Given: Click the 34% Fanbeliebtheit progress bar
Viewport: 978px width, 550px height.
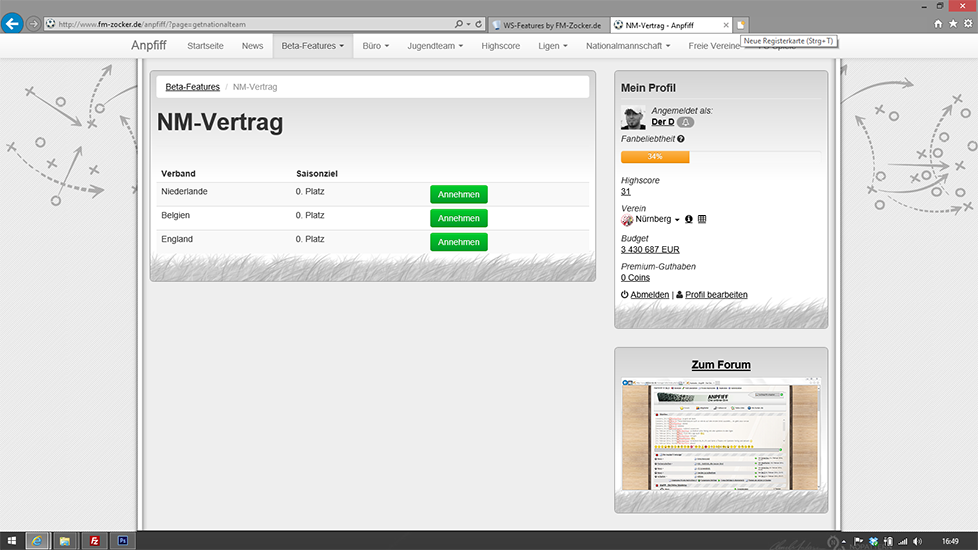Looking at the screenshot, I should coord(655,157).
